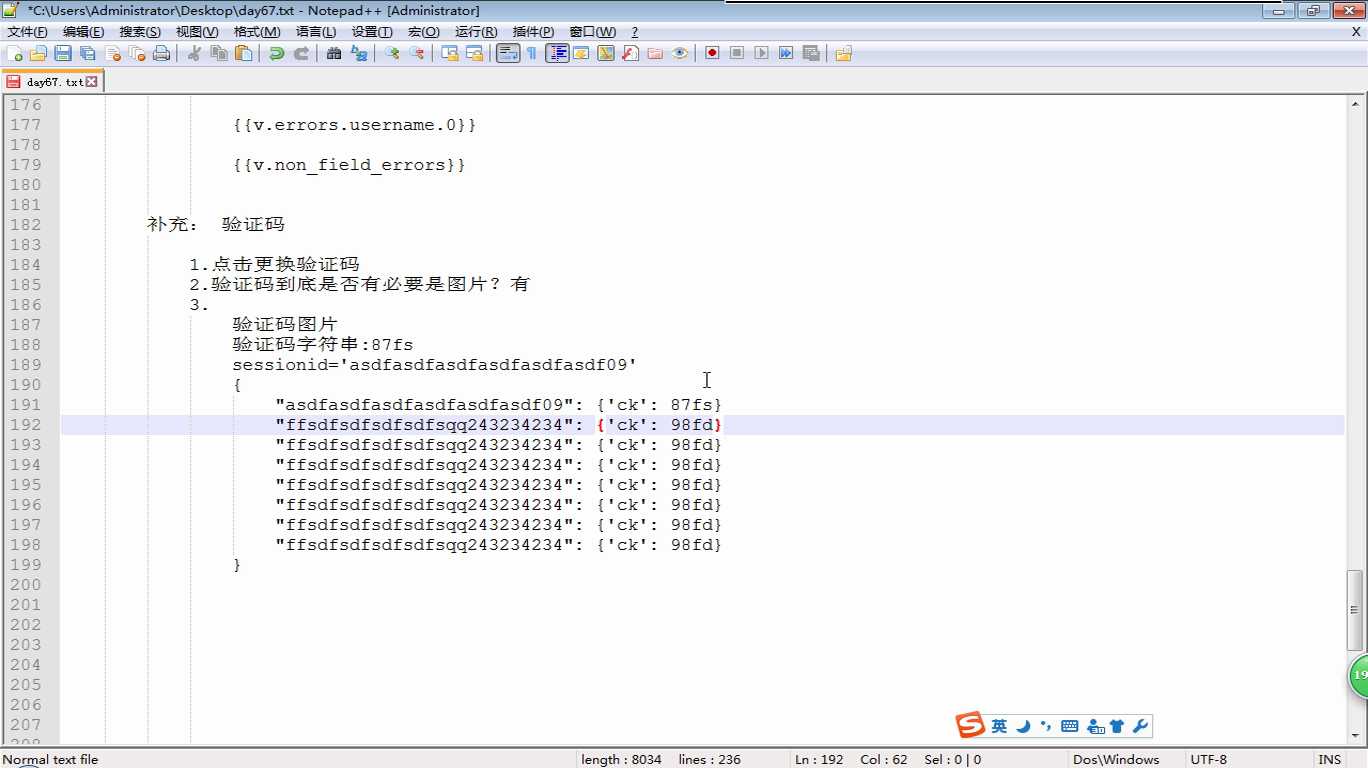1368x768 pixels.
Task: Copy selection using toolbar Copy icon
Action: pyautogui.click(x=219, y=54)
